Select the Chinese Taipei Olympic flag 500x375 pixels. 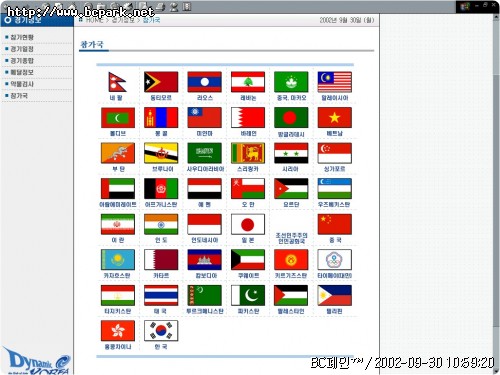[334, 260]
